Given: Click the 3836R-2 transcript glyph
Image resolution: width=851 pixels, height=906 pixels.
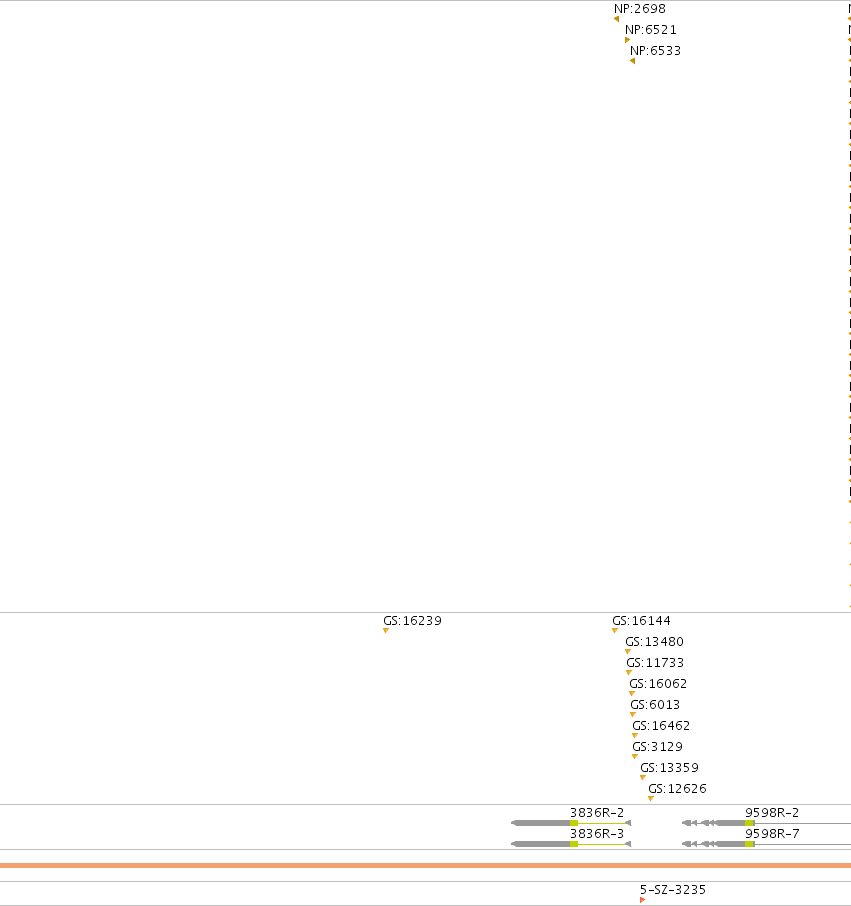Looking at the screenshot, I should click(x=571, y=823).
